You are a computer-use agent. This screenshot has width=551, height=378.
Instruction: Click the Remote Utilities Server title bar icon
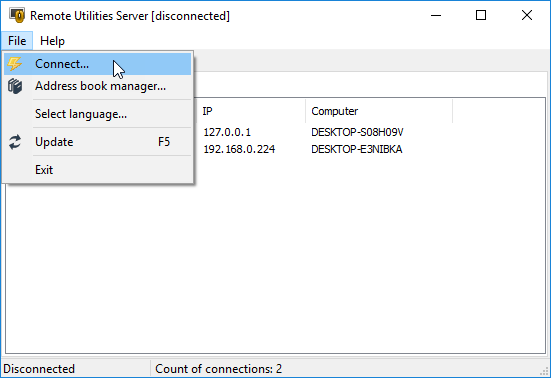(17, 15)
